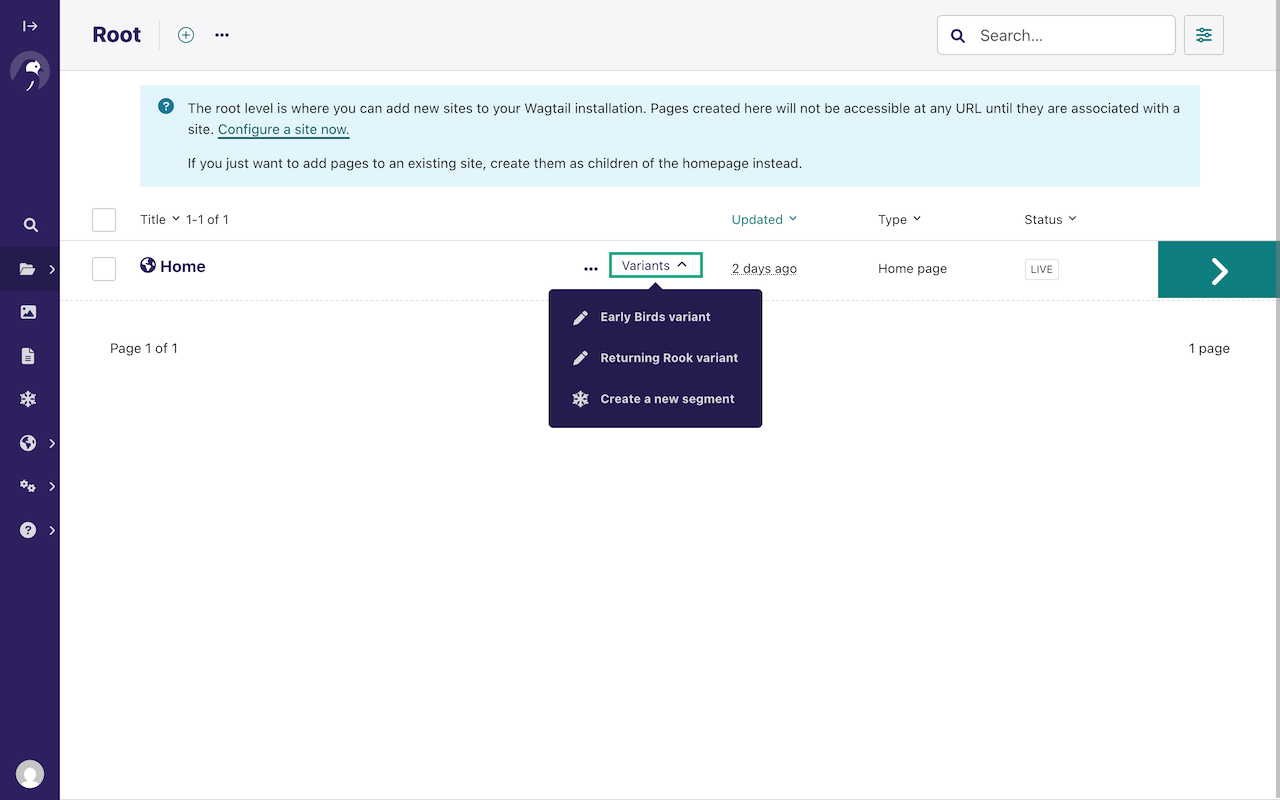Click the help icon in the info banner
This screenshot has width=1280, height=800.
click(x=166, y=106)
